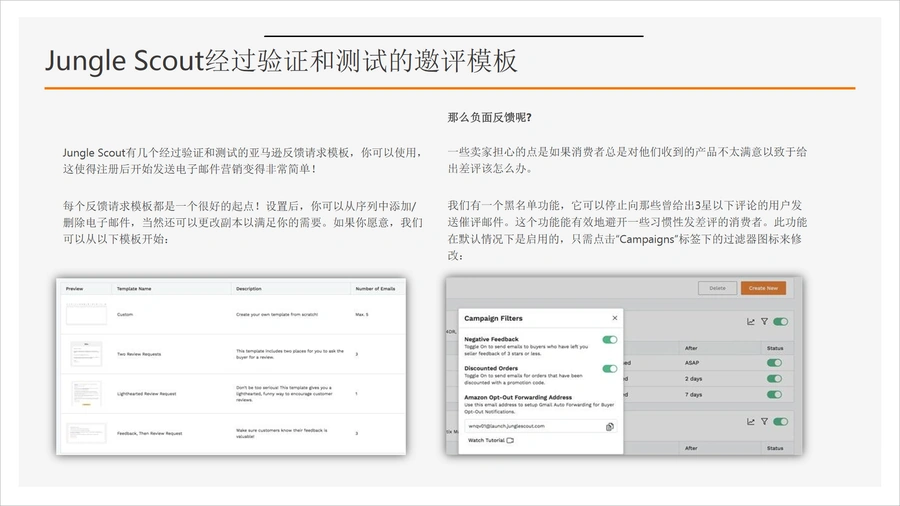900x506 pixels.
Task: Disable the 2 days email status toggle
Action: 774,379
